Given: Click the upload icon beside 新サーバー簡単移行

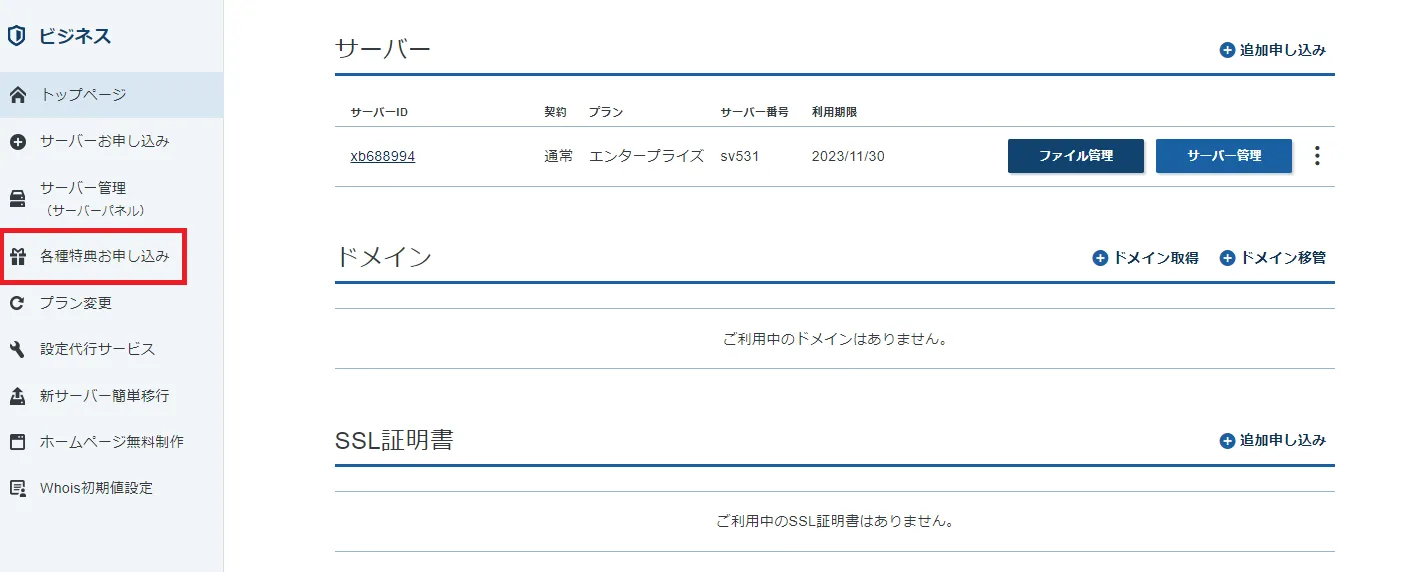Looking at the screenshot, I should coord(17,396).
